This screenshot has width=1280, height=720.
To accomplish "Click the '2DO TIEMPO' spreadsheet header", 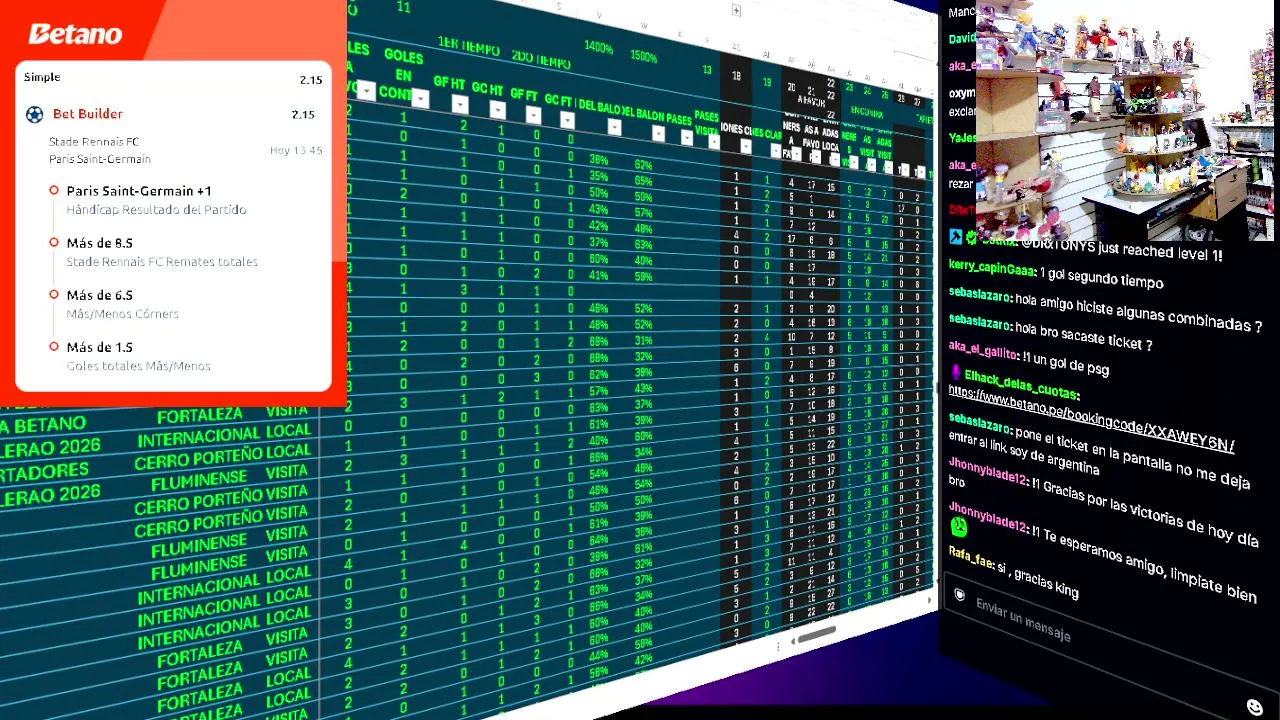I will pyautogui.click(x=541, y=60).
